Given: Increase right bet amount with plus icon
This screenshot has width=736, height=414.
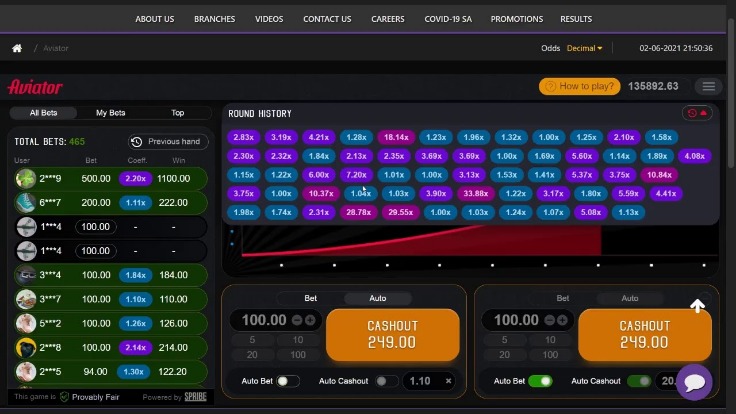Looking at the screenshot, I should pos(562,320).
